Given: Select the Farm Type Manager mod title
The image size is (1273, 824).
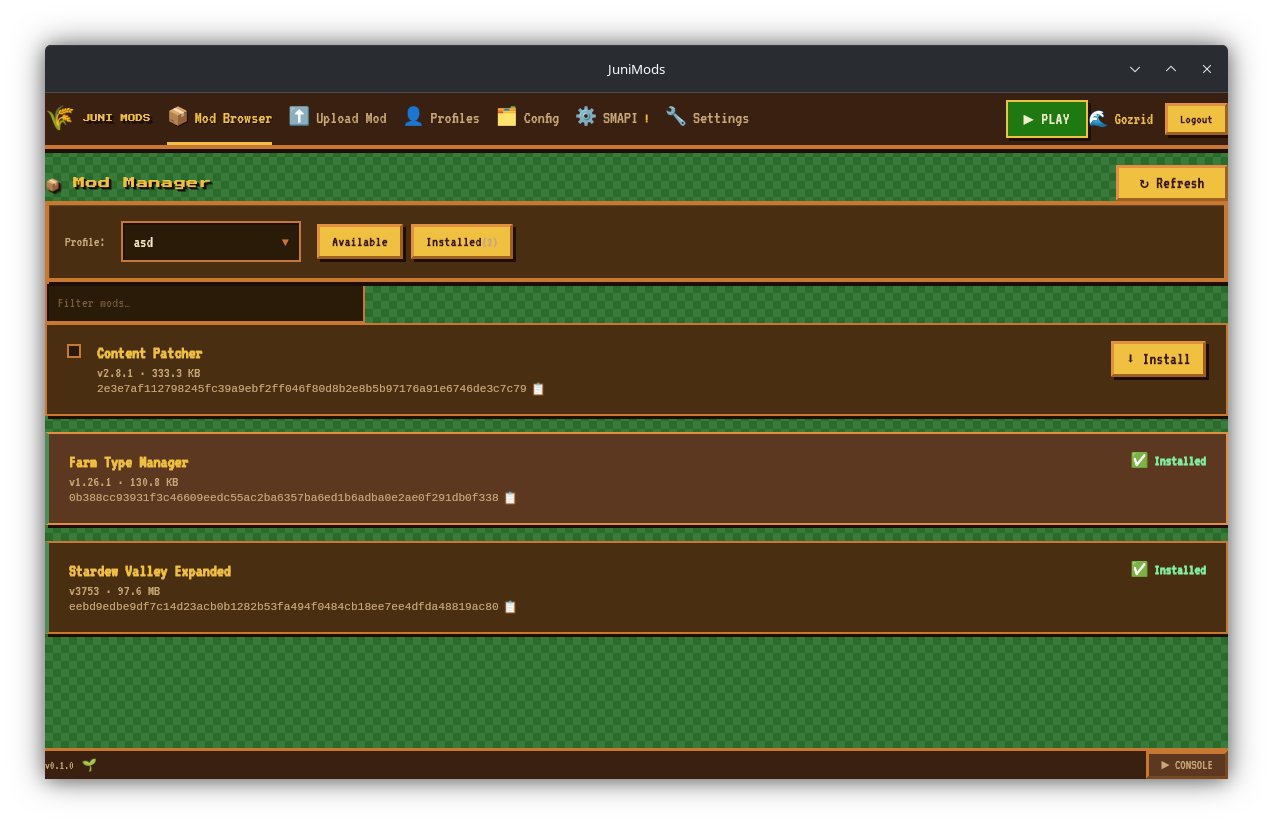Looking at the screenshot, I should [128, 463].
